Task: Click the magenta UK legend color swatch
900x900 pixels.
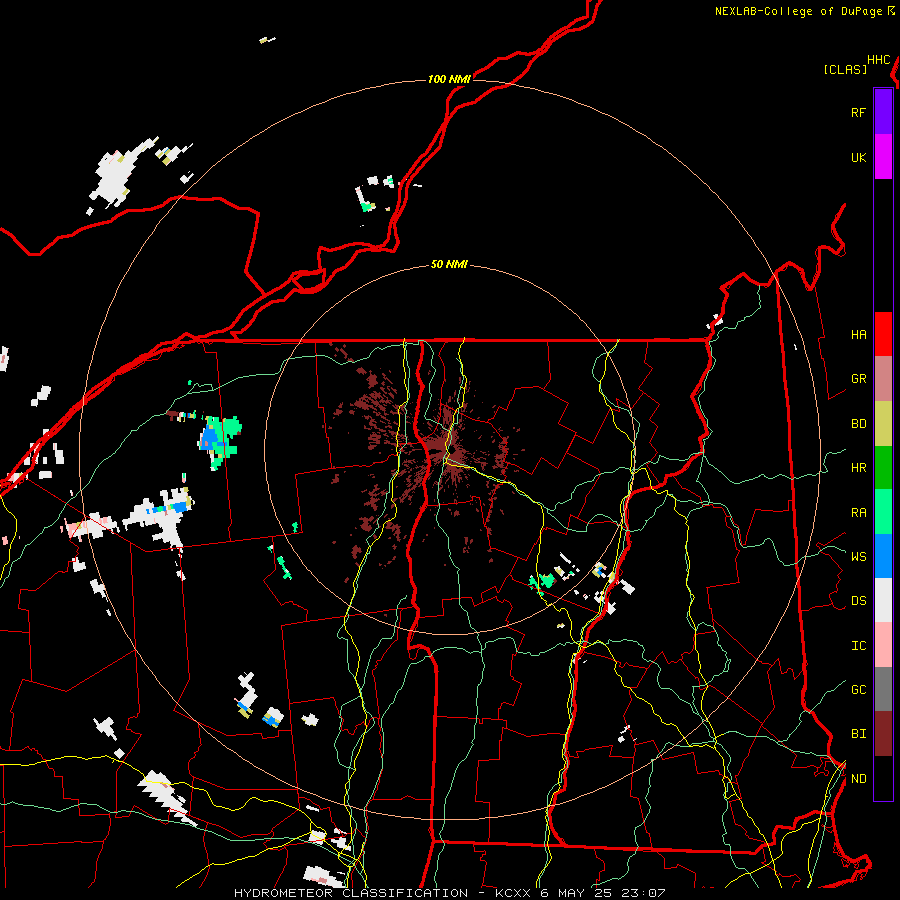Action: point(883,157)
